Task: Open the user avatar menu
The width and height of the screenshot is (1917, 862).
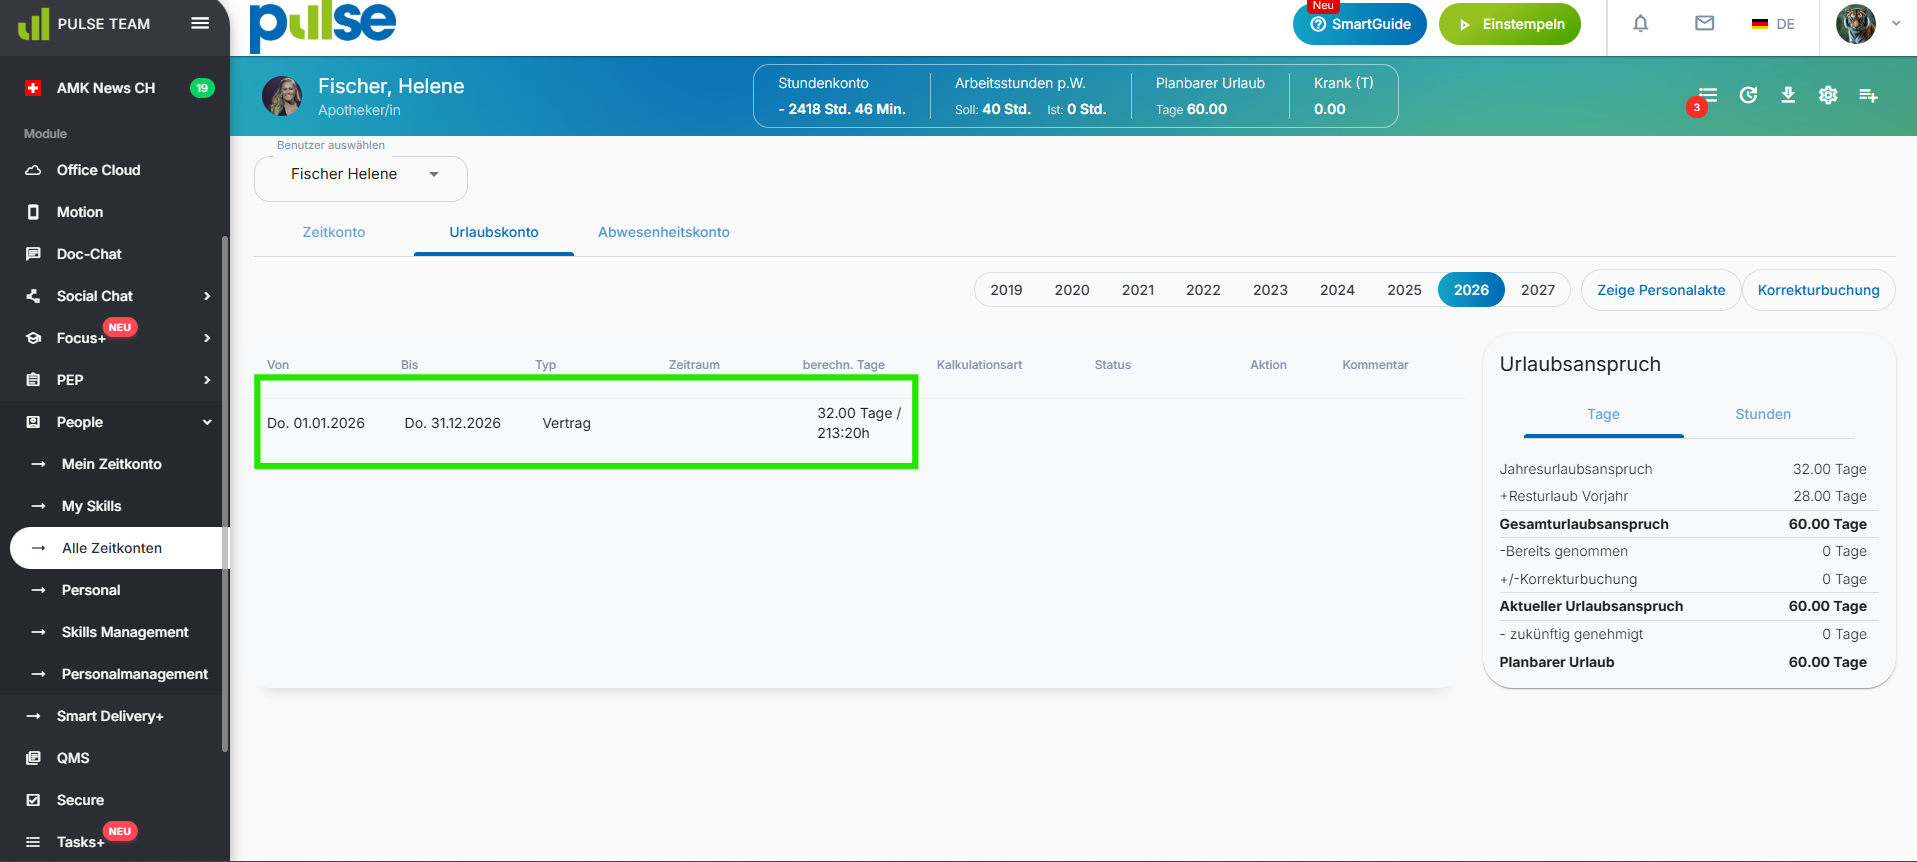Action: coord(1856,24)
